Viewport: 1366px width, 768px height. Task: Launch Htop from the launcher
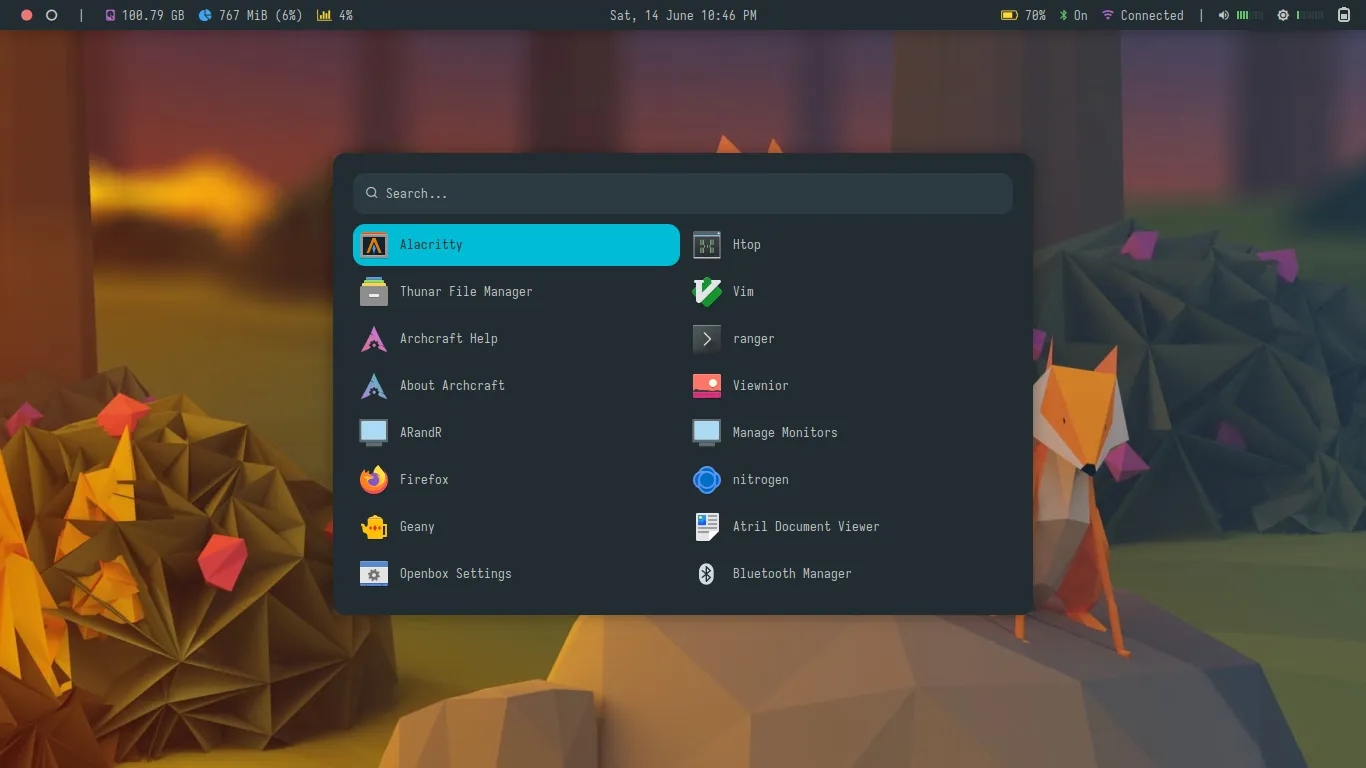click(849, 245)
